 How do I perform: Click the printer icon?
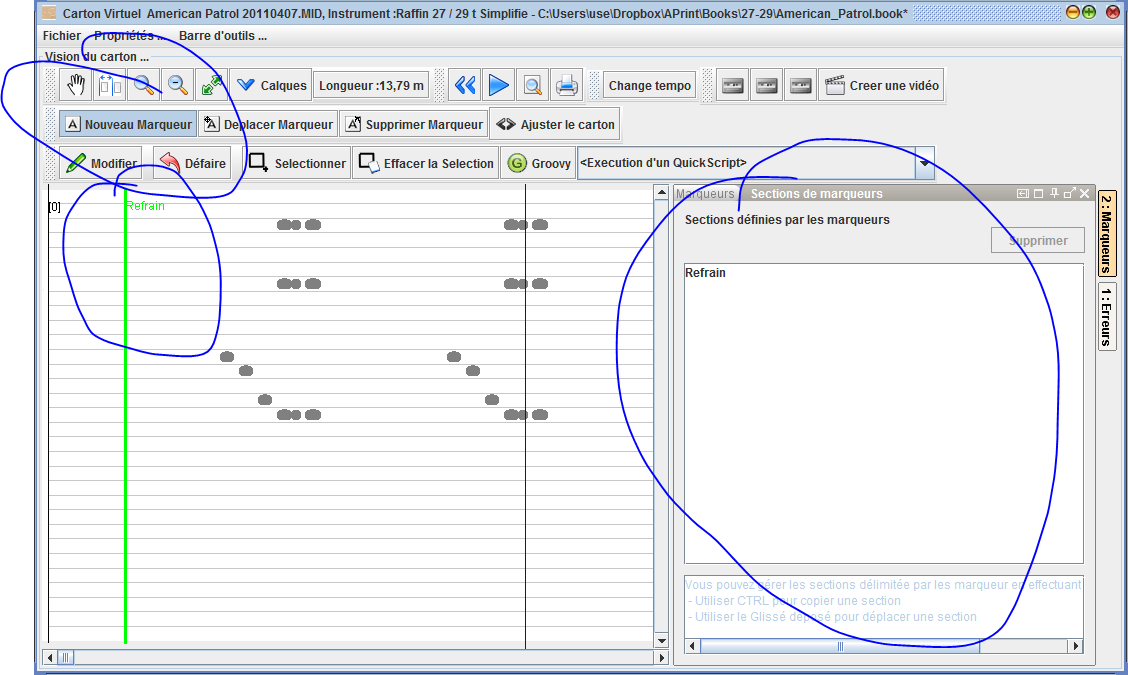(567, 86)
